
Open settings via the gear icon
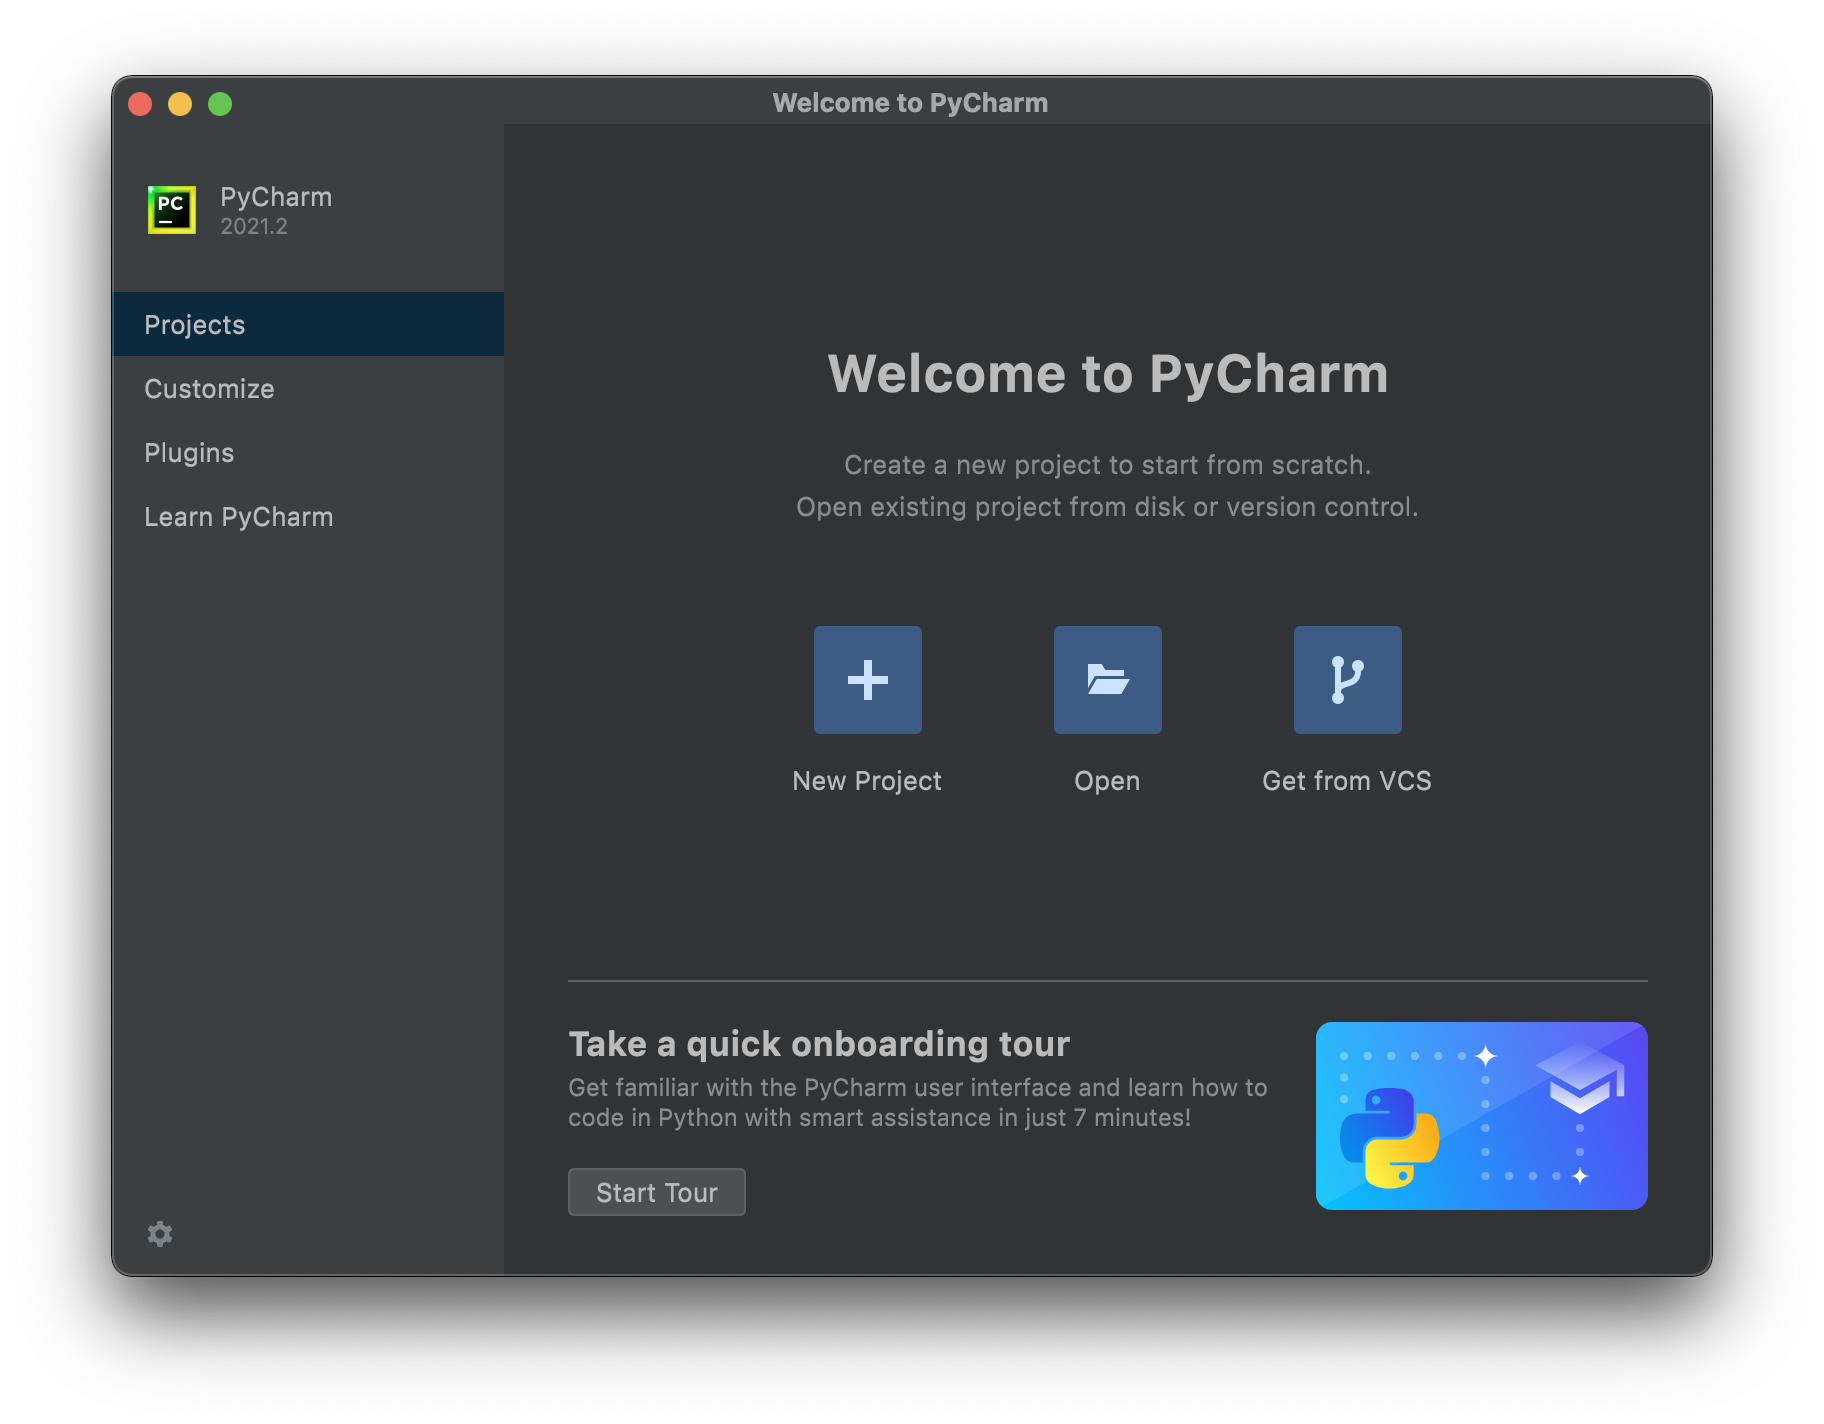pyautogui.click(x=160, y=1234)
